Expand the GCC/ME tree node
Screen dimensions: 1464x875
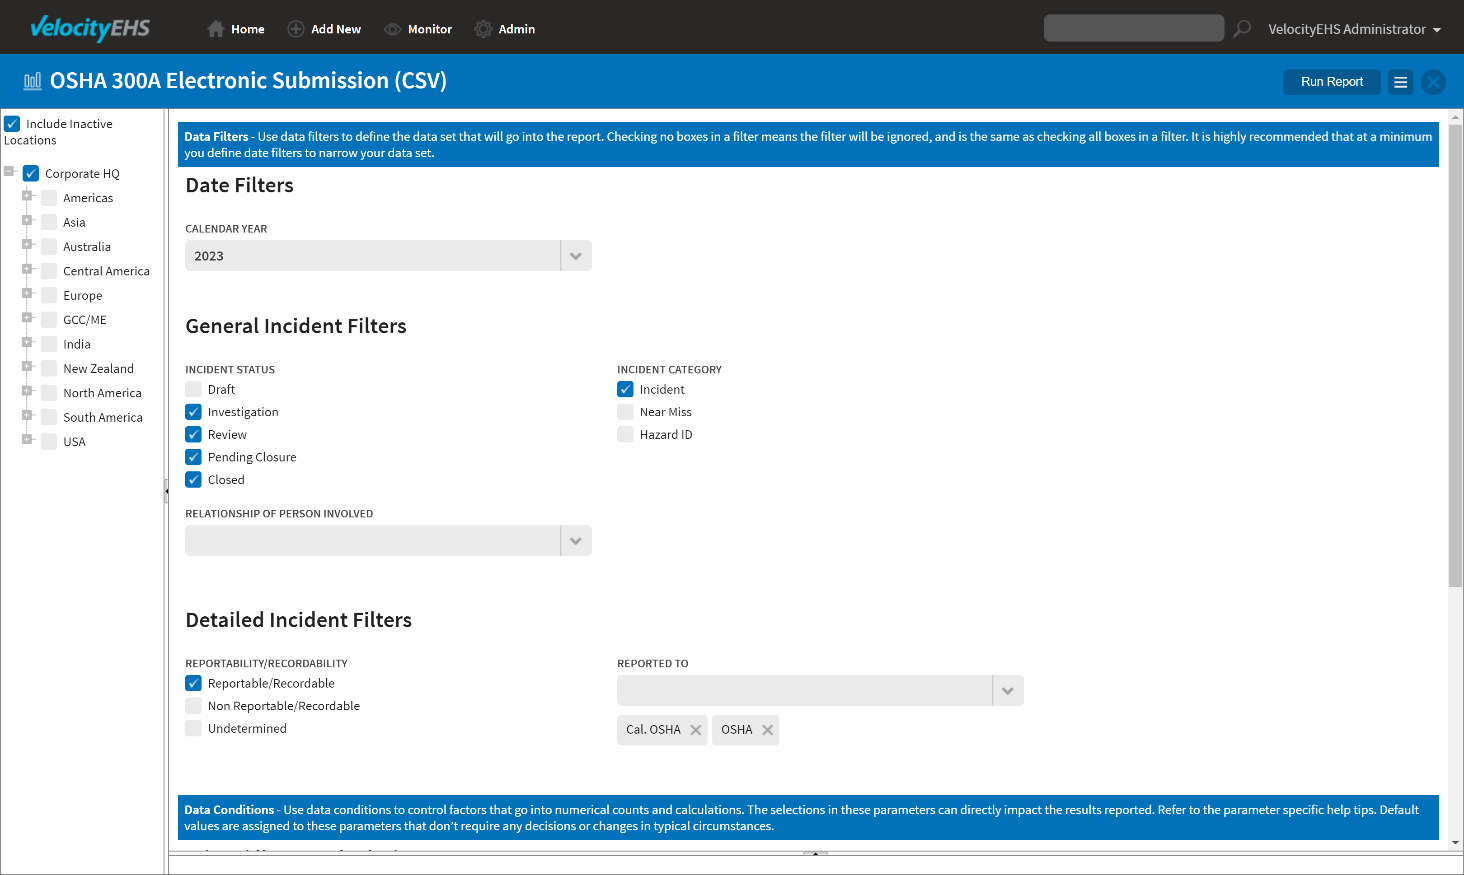[27, 317]
